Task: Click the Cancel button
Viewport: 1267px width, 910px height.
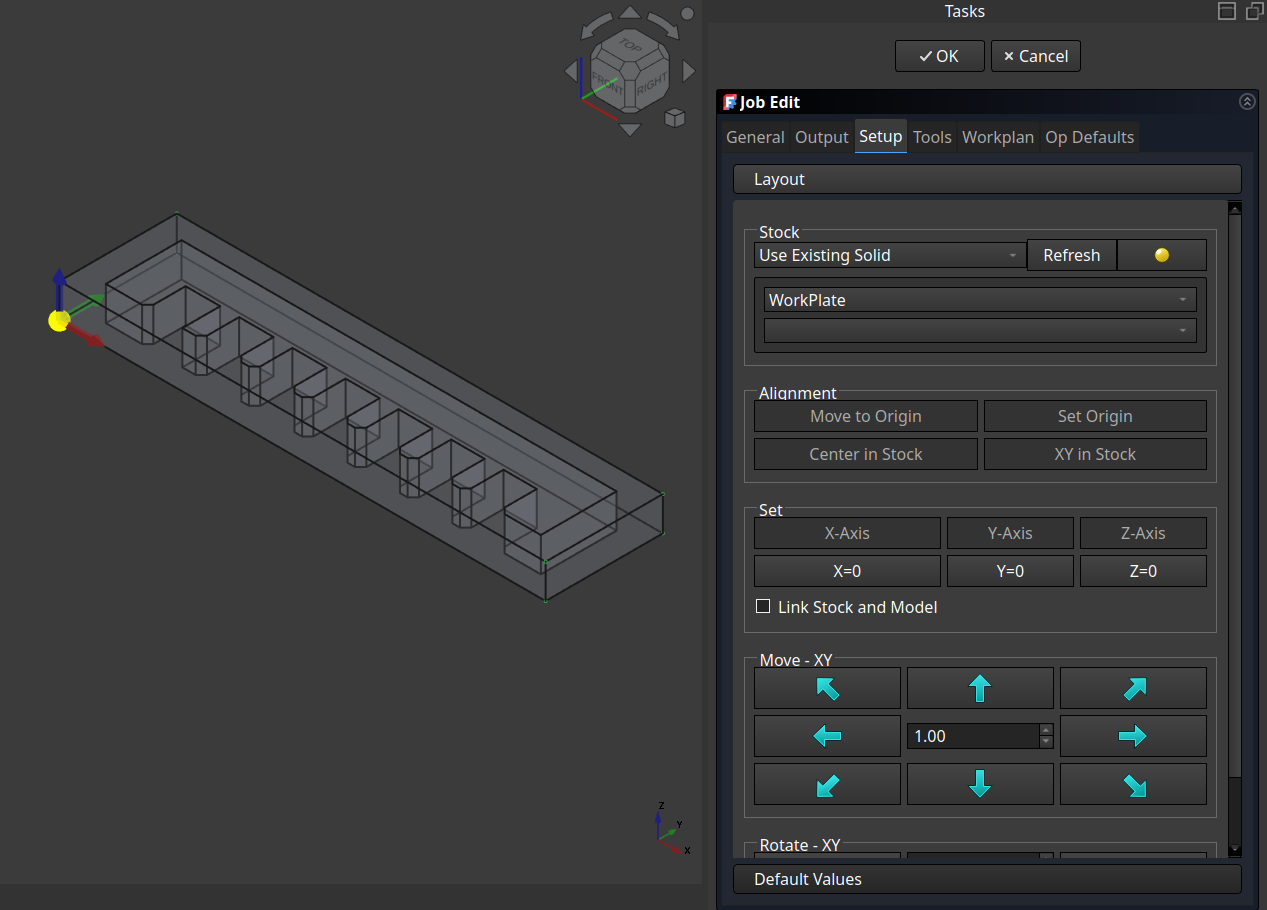Action: [x=1035, y=56]
